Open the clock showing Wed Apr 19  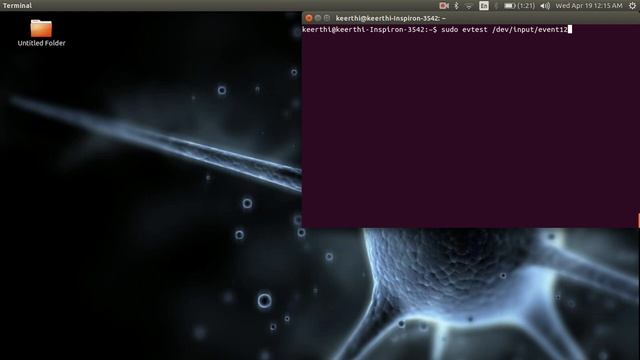coord(589,6)
